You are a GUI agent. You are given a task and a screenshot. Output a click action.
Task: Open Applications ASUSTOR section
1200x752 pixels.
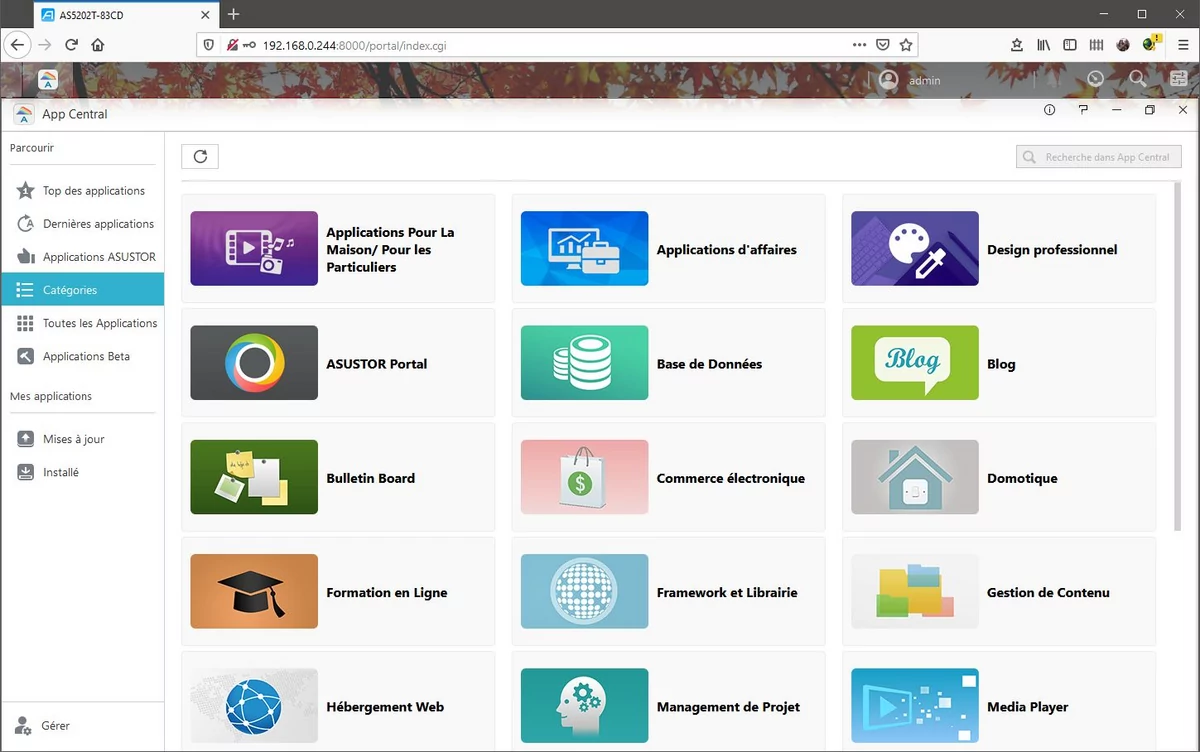point(82,257)
